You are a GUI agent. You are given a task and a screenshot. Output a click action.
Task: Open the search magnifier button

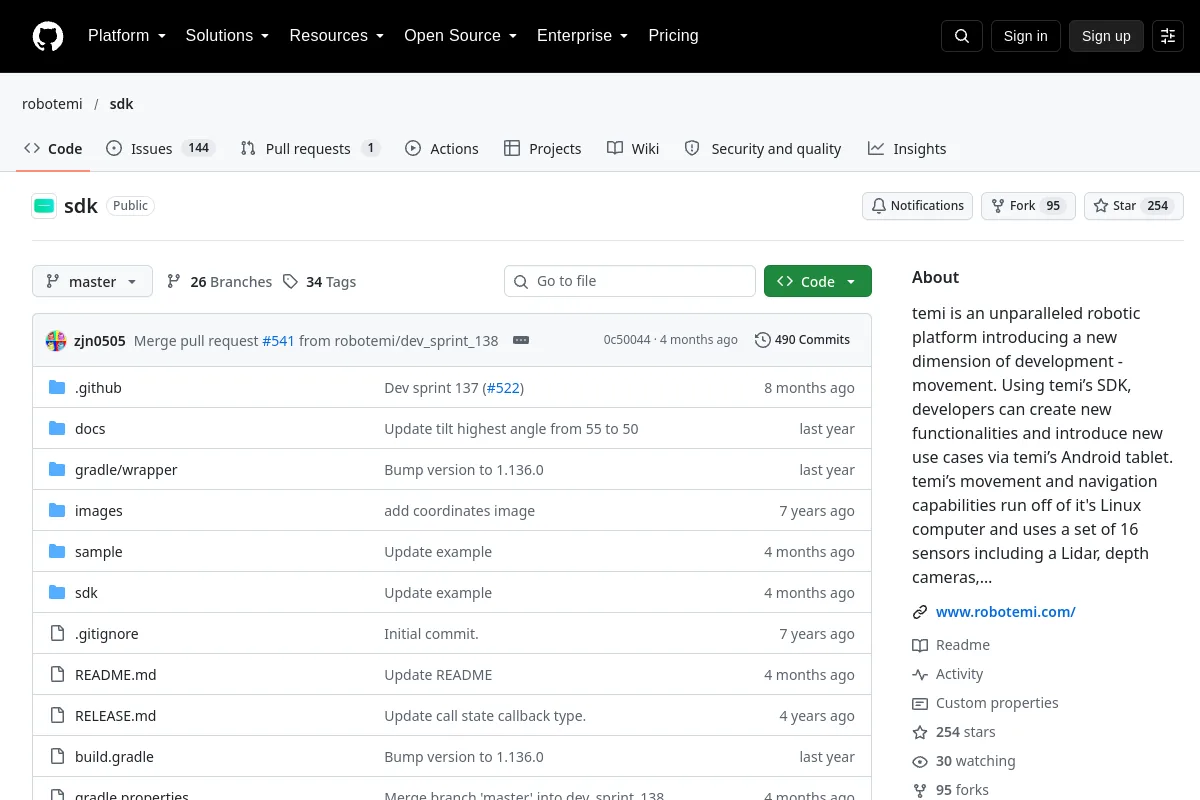tap(961, 36)
